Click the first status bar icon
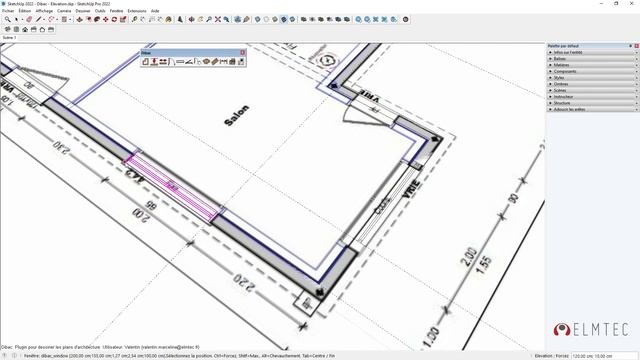The width and height of the screenshot is (640, 360). click(x=4, y=356)
